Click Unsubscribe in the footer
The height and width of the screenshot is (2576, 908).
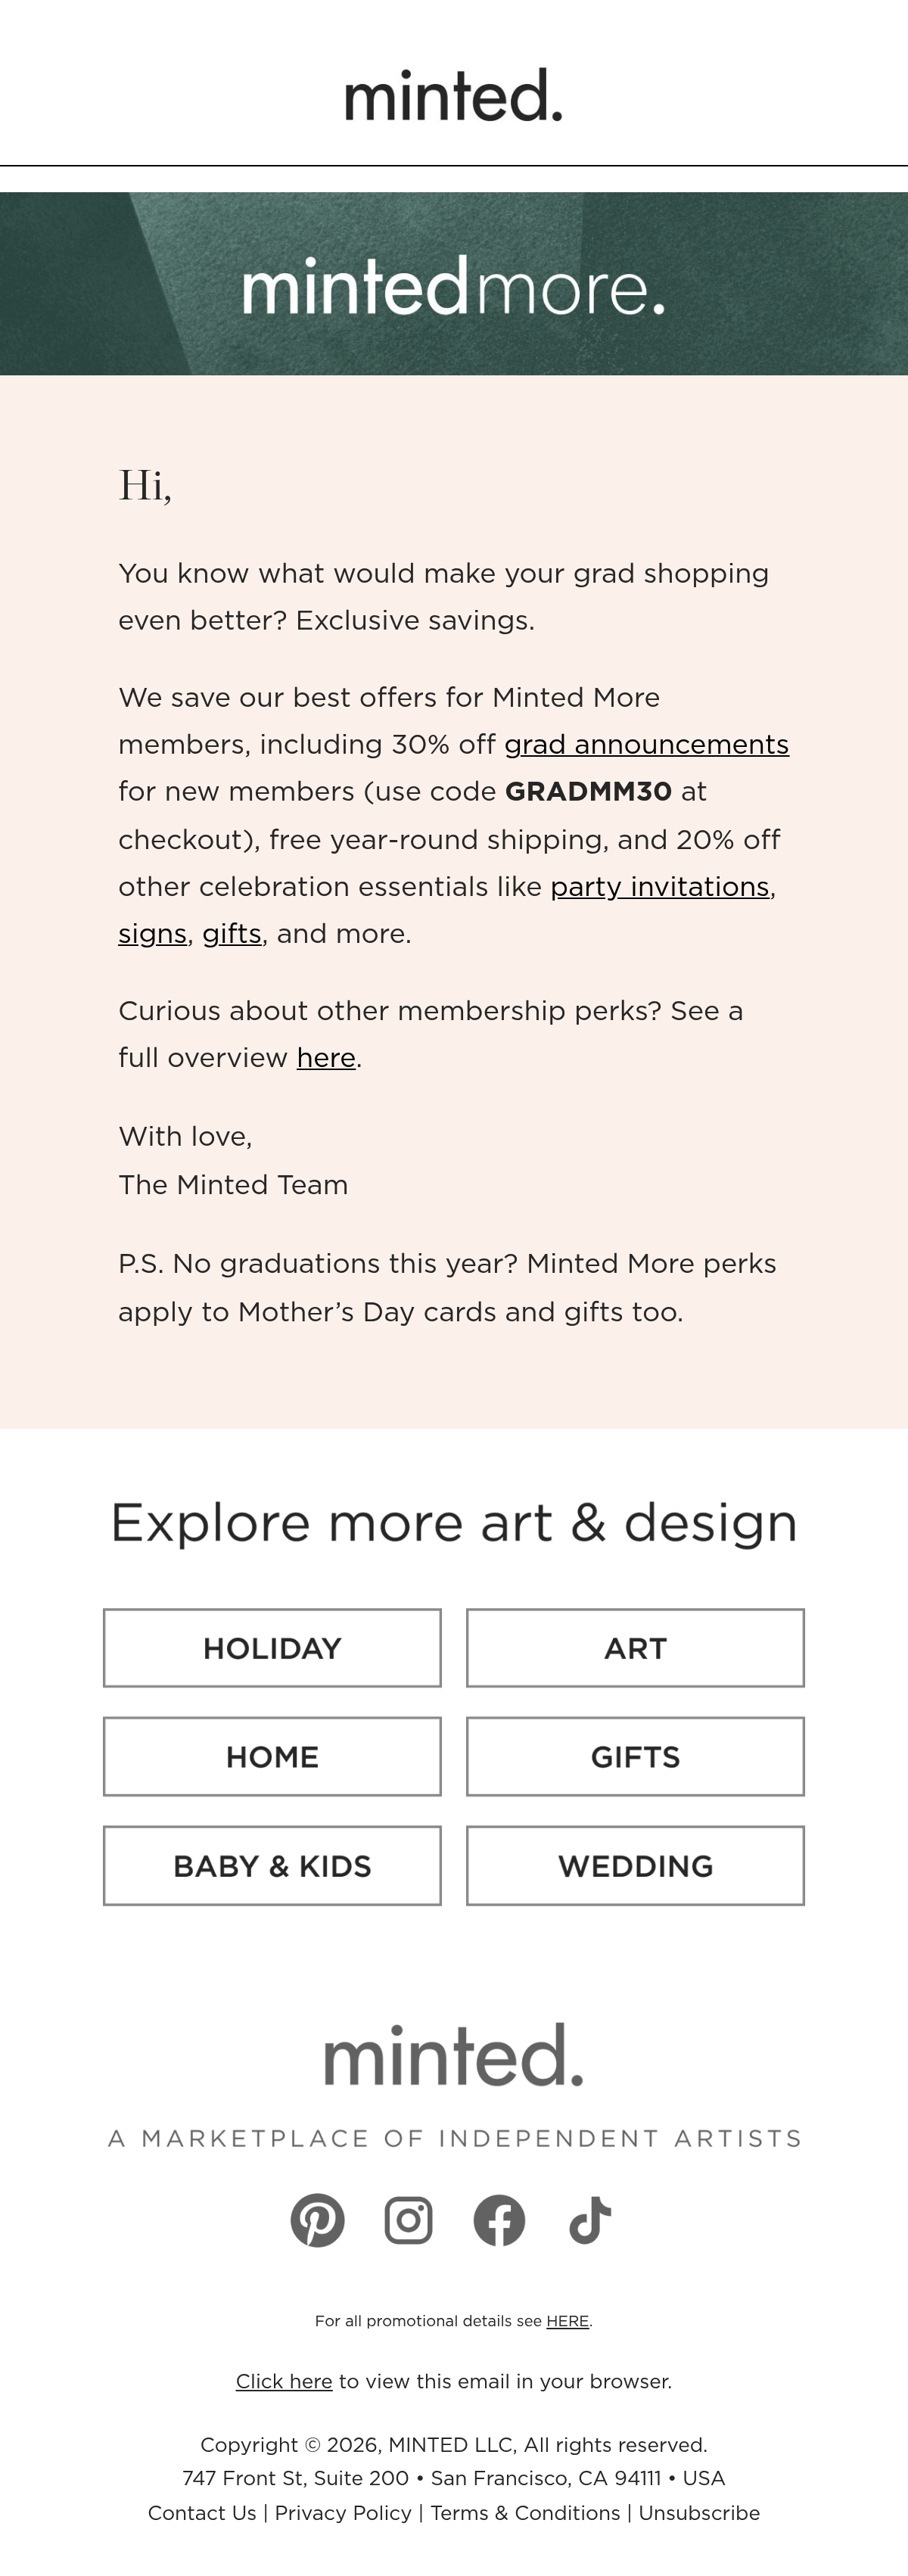(699, 2513)
